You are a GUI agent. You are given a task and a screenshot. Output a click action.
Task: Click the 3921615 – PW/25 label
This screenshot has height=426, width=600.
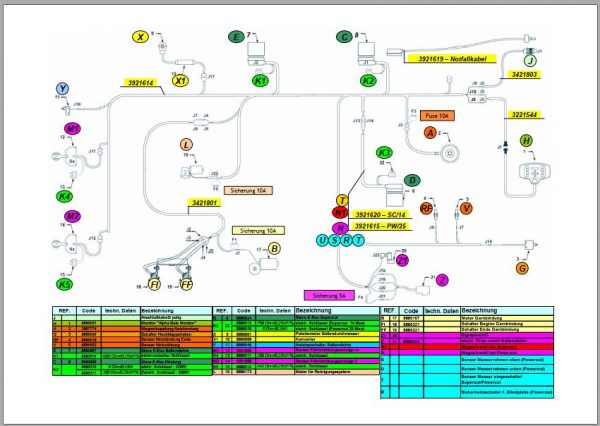pyautogui.click(x=380, y=226)
